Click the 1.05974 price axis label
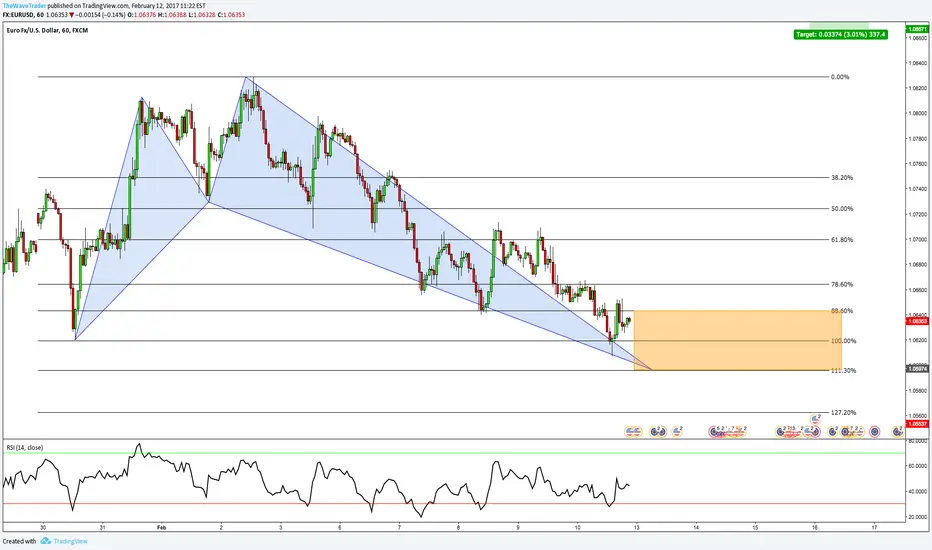The height and width of the screenshot is (550, 932). (918, 369)
